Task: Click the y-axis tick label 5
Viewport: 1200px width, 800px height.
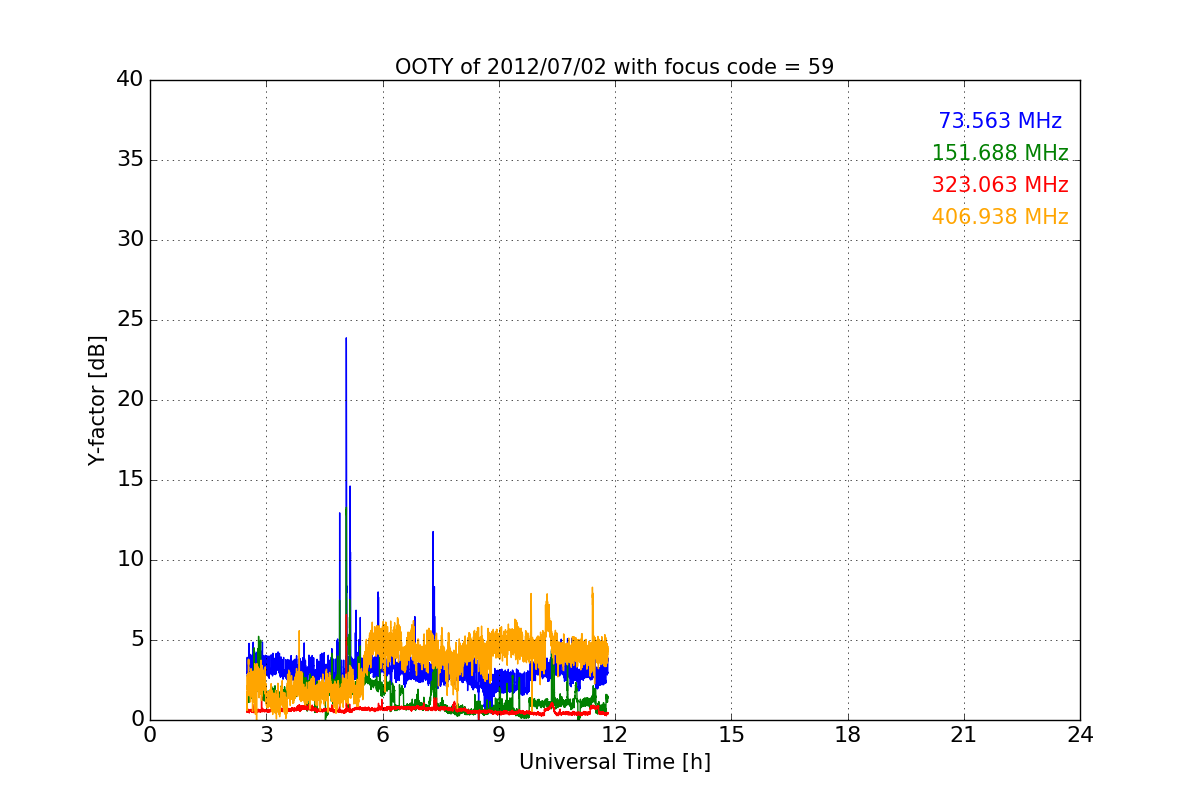Action: [137, 640]
